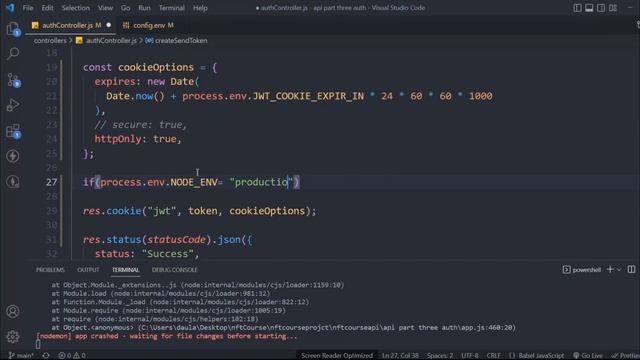Click httpOnly: true line in editor
The width and height of the screenshot is (640, 360).
pos(138,139)
